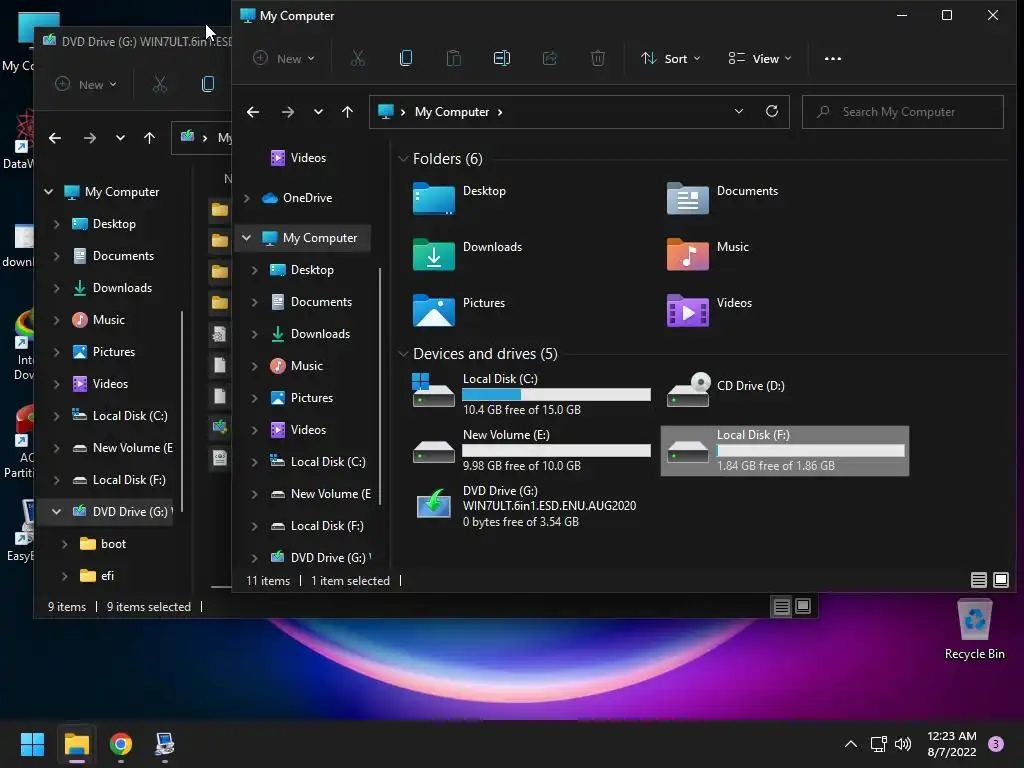Open the Downloads folder in Folders group
This screenshot has width=1024, height=768.
click(468, 254)
